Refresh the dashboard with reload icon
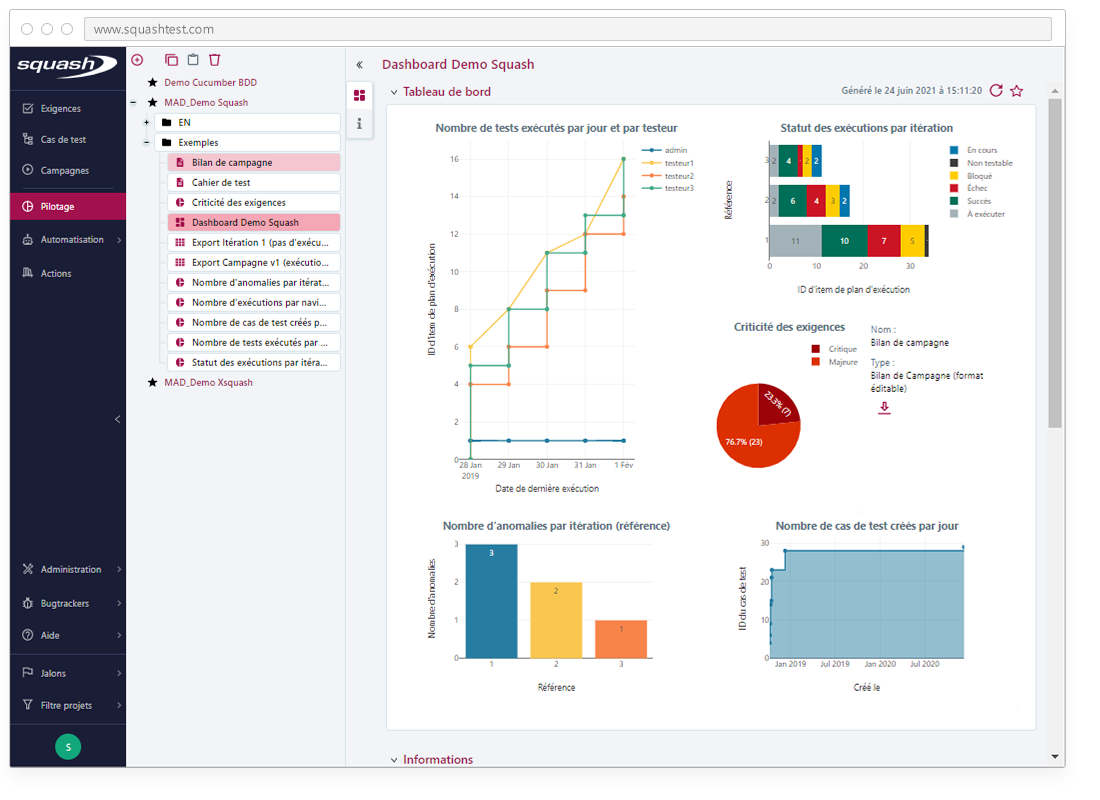The image size is (1100, 800). click(x=995, y=91)
